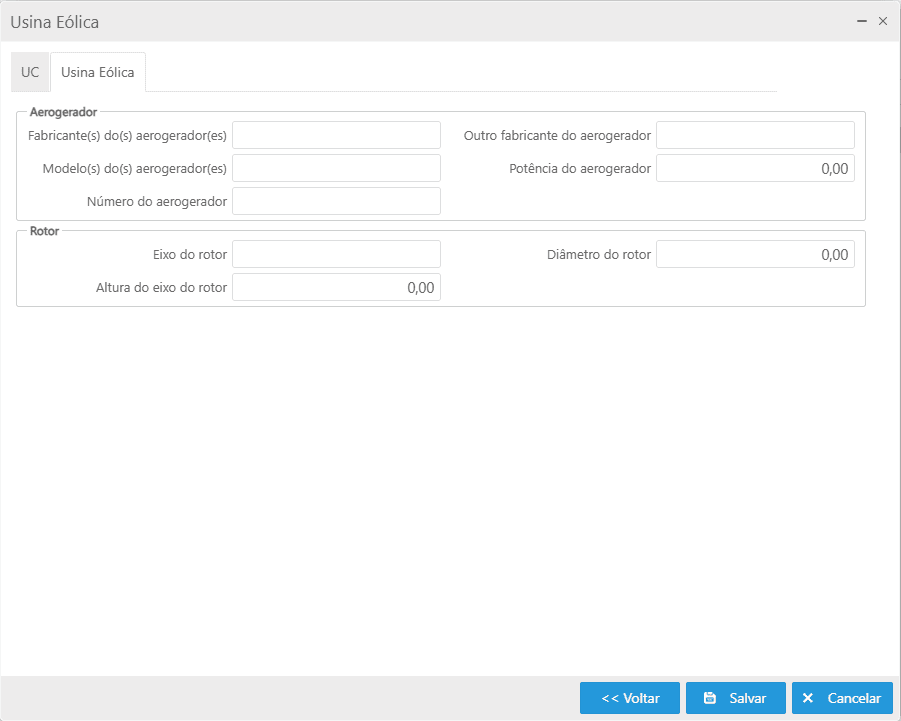Click the Diâmetro do rotor label text

pos(599,255)
